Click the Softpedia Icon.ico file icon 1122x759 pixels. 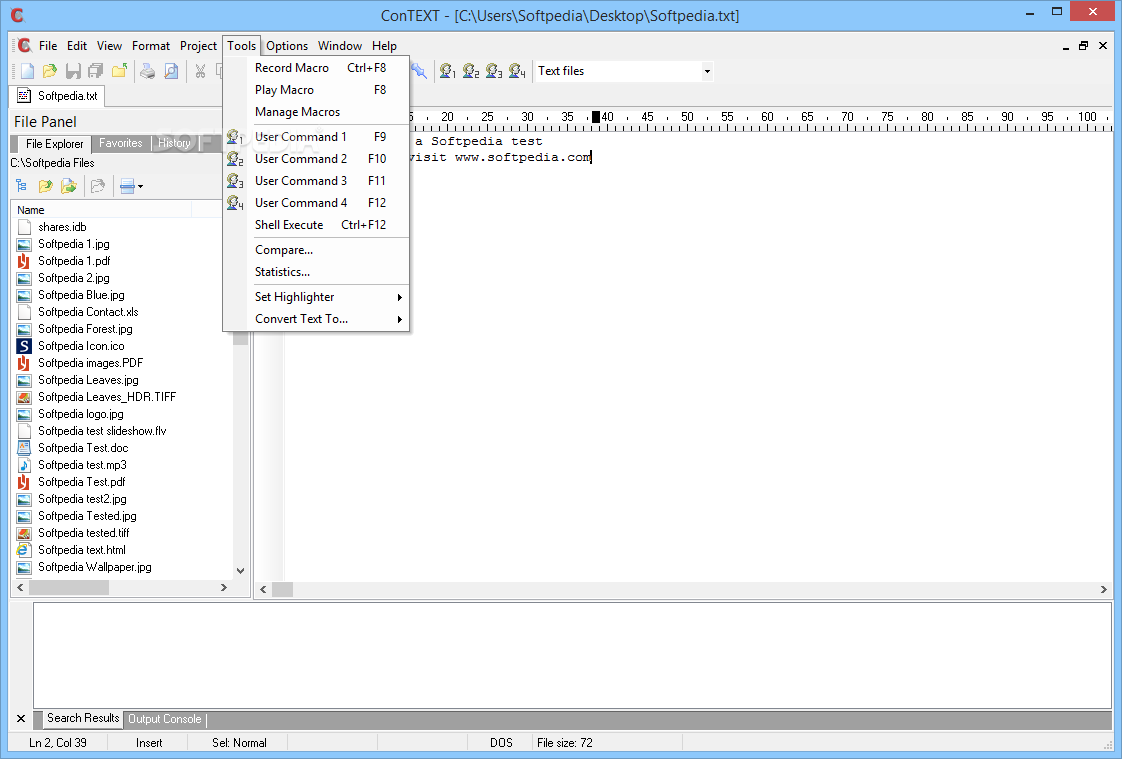pyautogui.click(x=24, y=346)
